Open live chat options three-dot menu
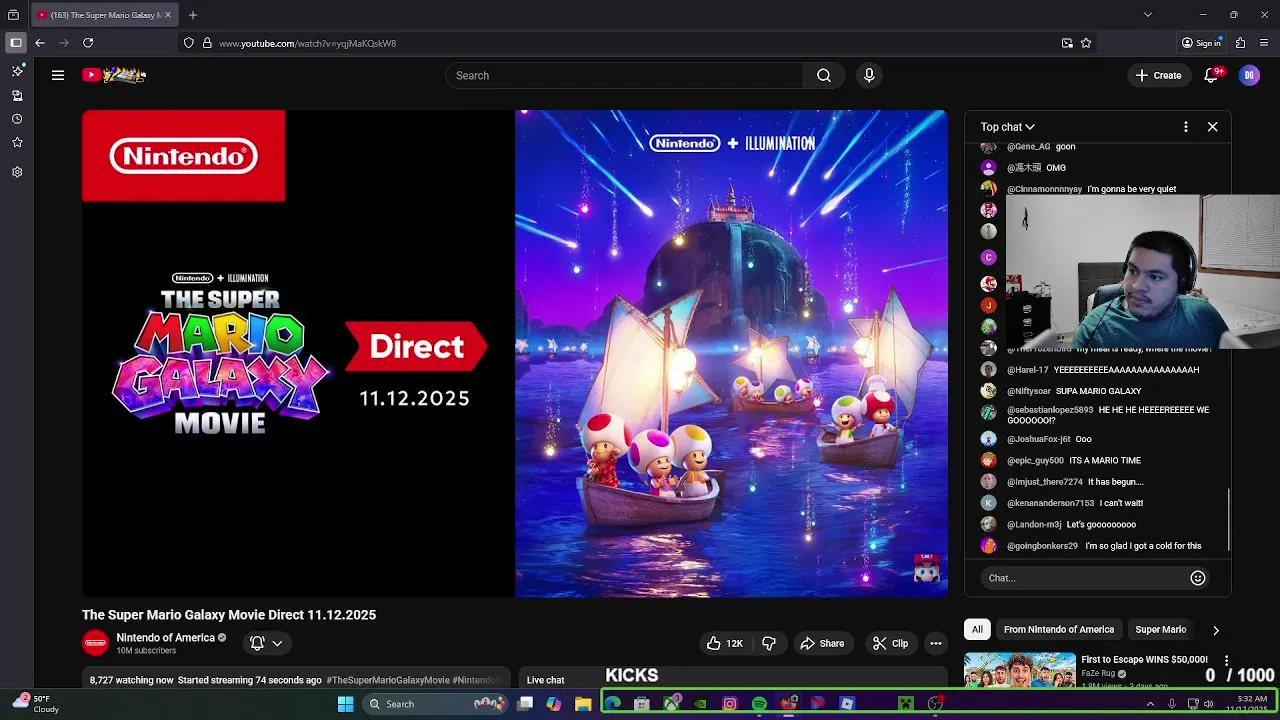 (x=1186, y=127)
